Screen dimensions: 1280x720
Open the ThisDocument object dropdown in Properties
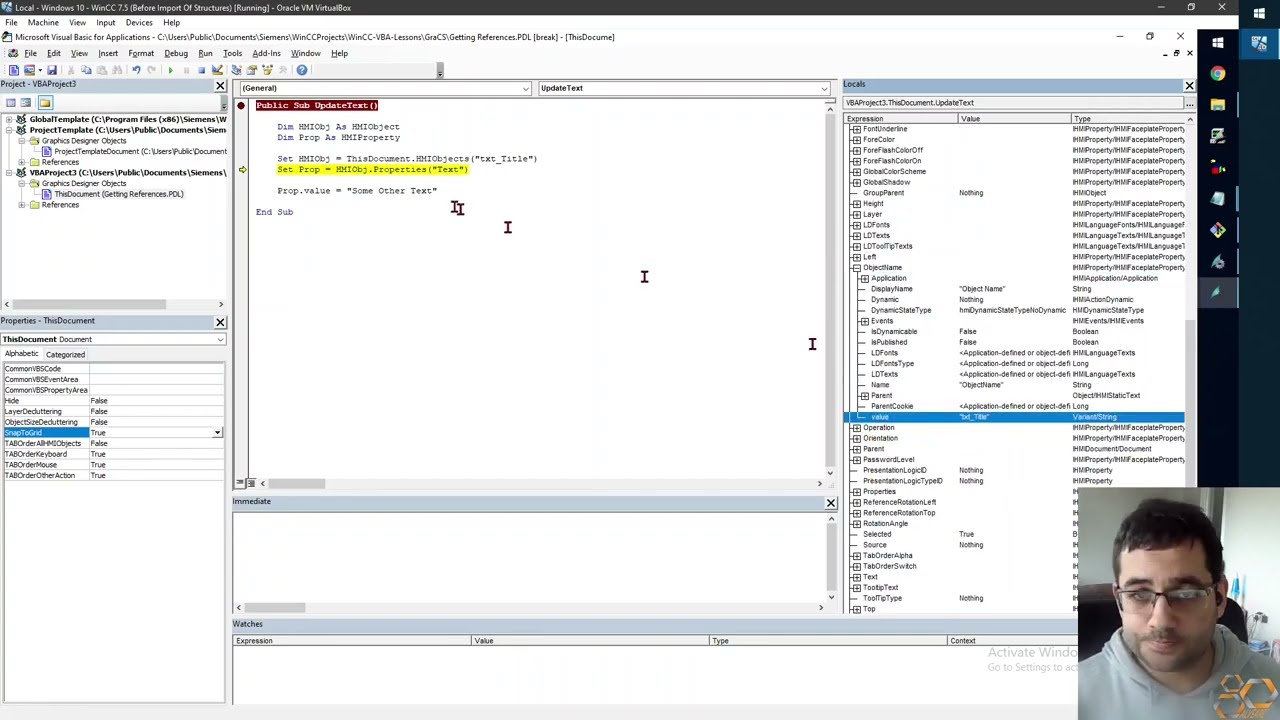(220, 339)
